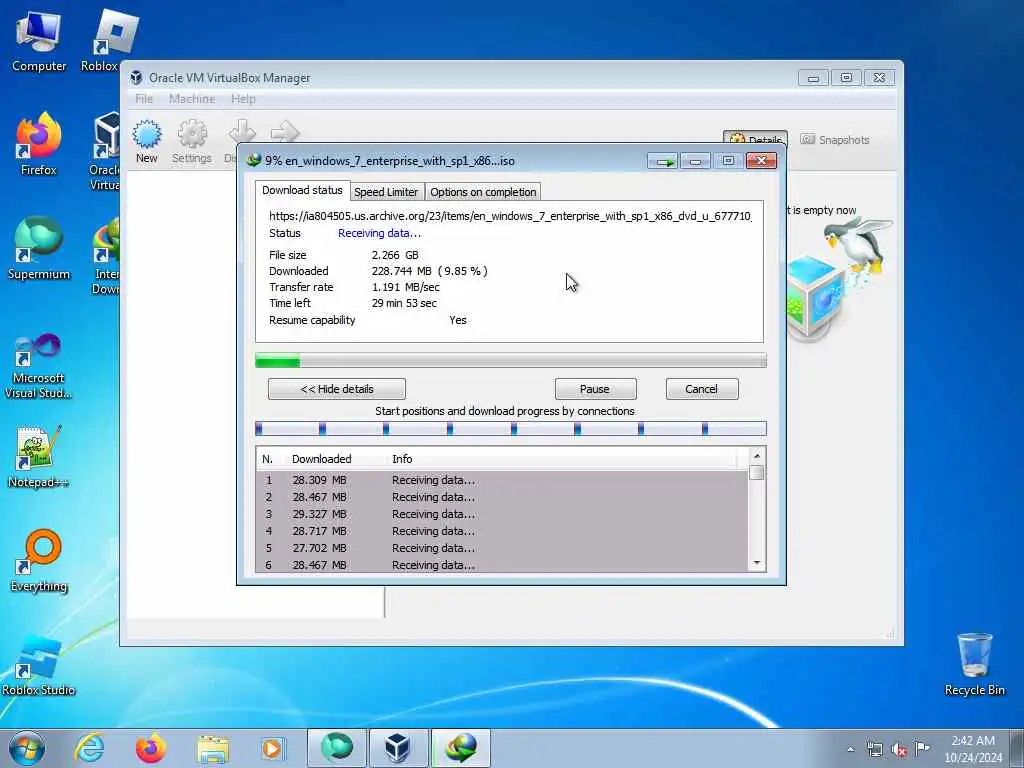Click the N. column header

(268, 459)
